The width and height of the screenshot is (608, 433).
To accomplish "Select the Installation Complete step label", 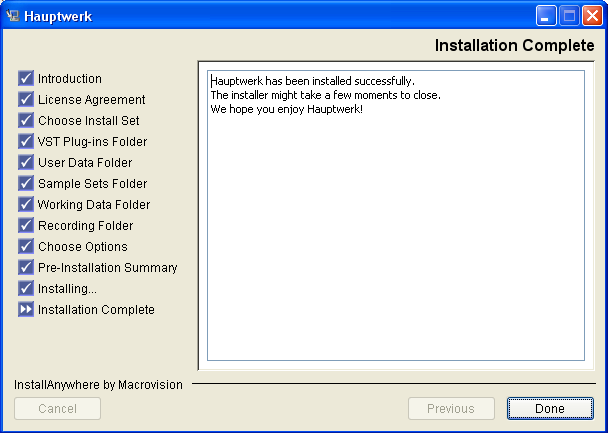I will pos(96,309).
